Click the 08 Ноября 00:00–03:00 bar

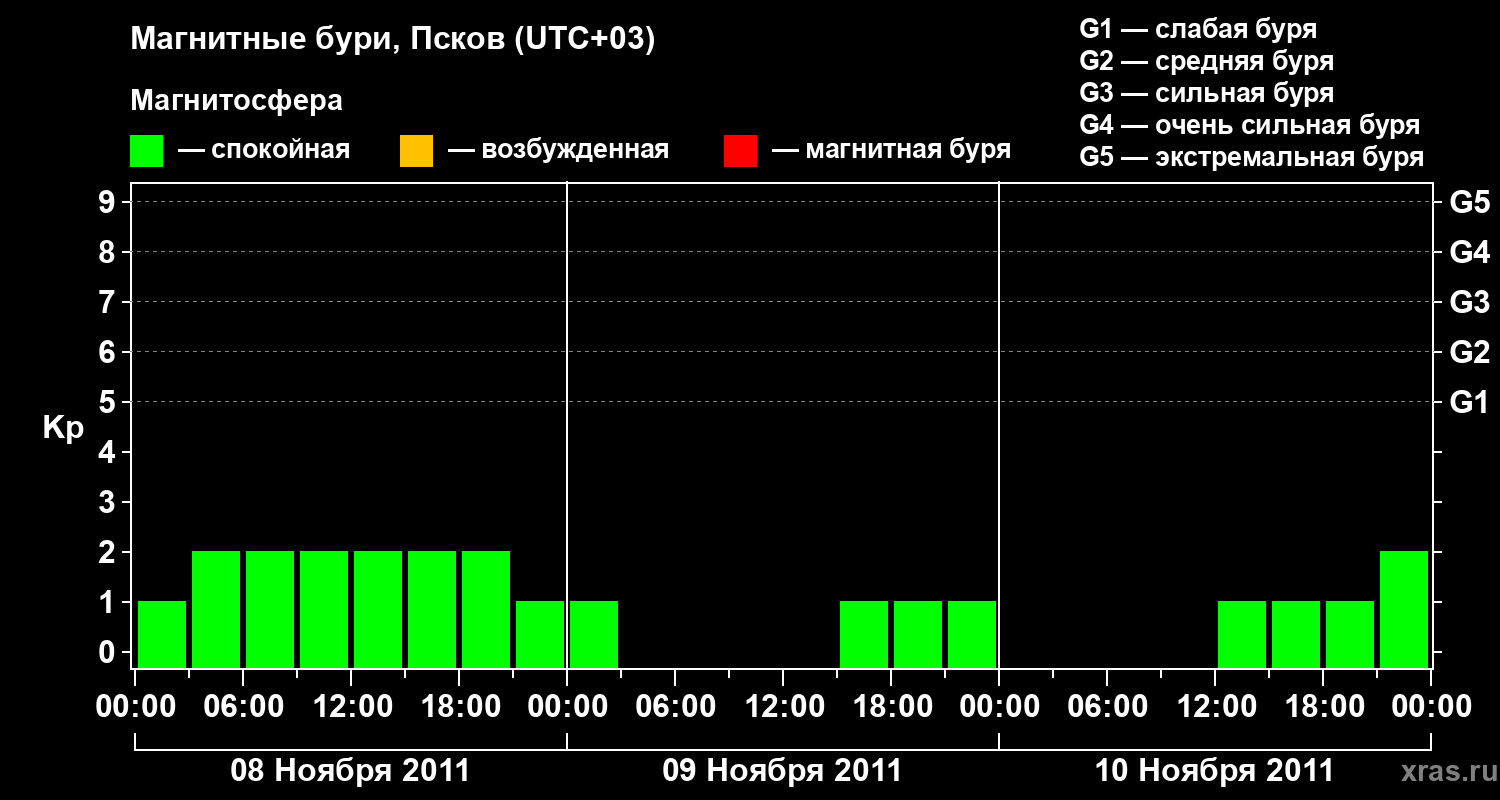pyautogui.click(x=162, y=634)
